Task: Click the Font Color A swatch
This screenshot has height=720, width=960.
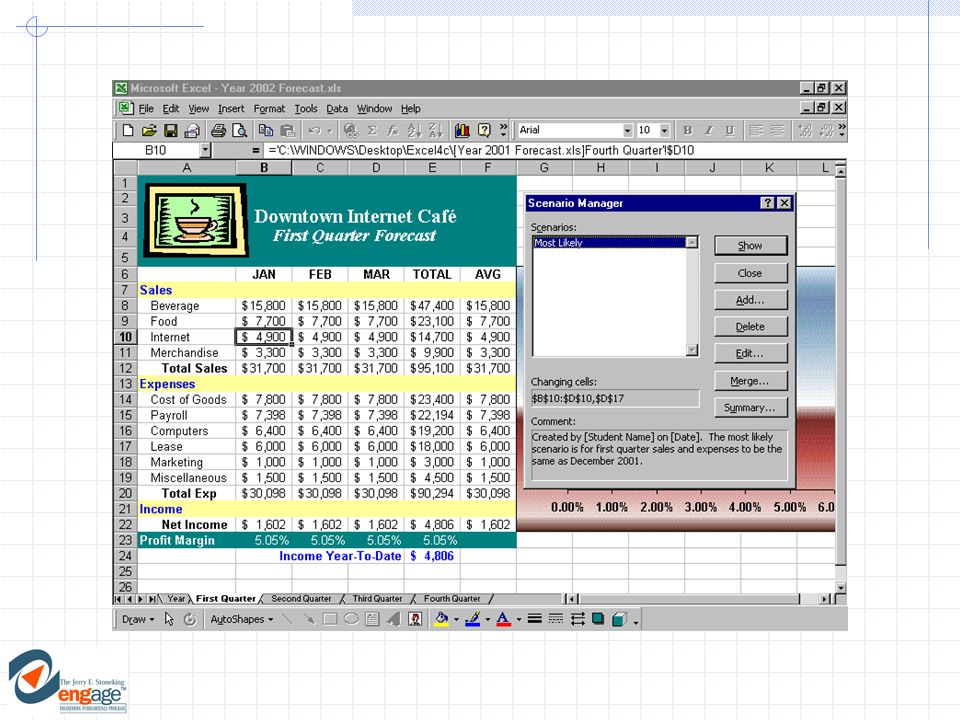Action: (x=503, y=619)
